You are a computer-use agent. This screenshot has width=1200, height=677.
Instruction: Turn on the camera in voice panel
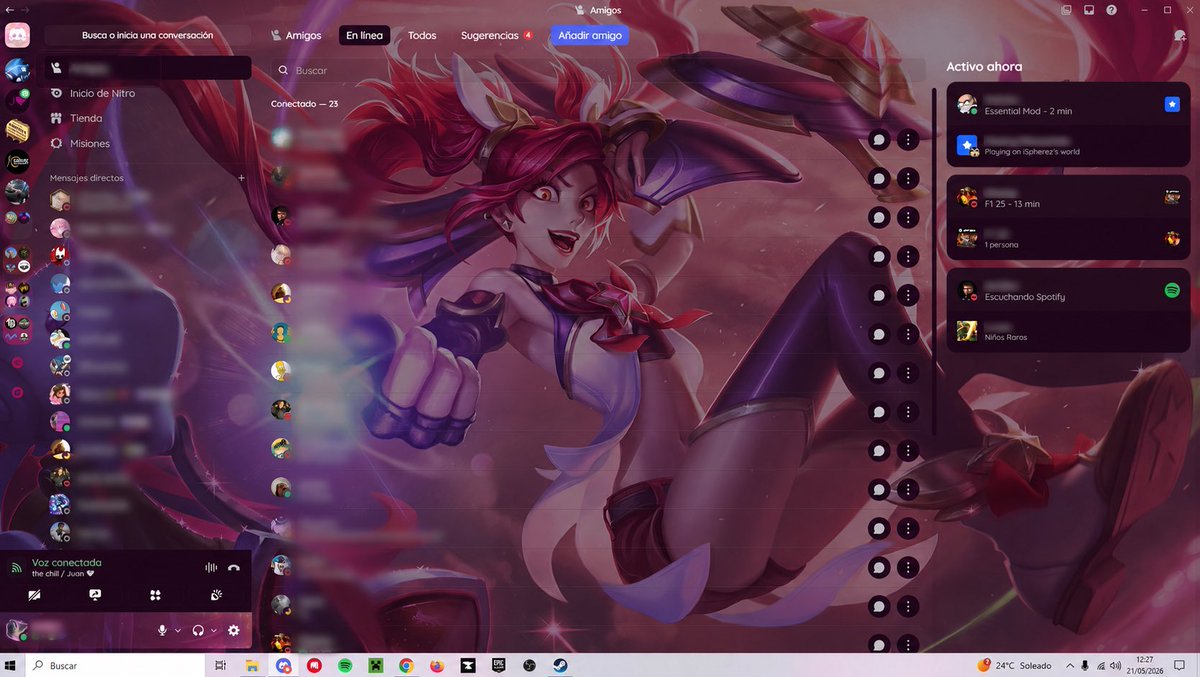pos(35,595)
